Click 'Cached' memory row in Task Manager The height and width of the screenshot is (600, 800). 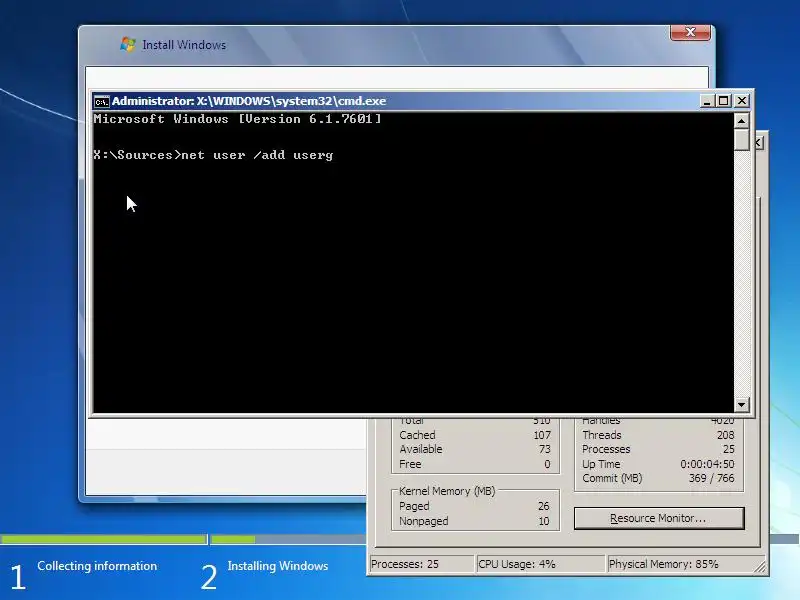coord(475,435)
